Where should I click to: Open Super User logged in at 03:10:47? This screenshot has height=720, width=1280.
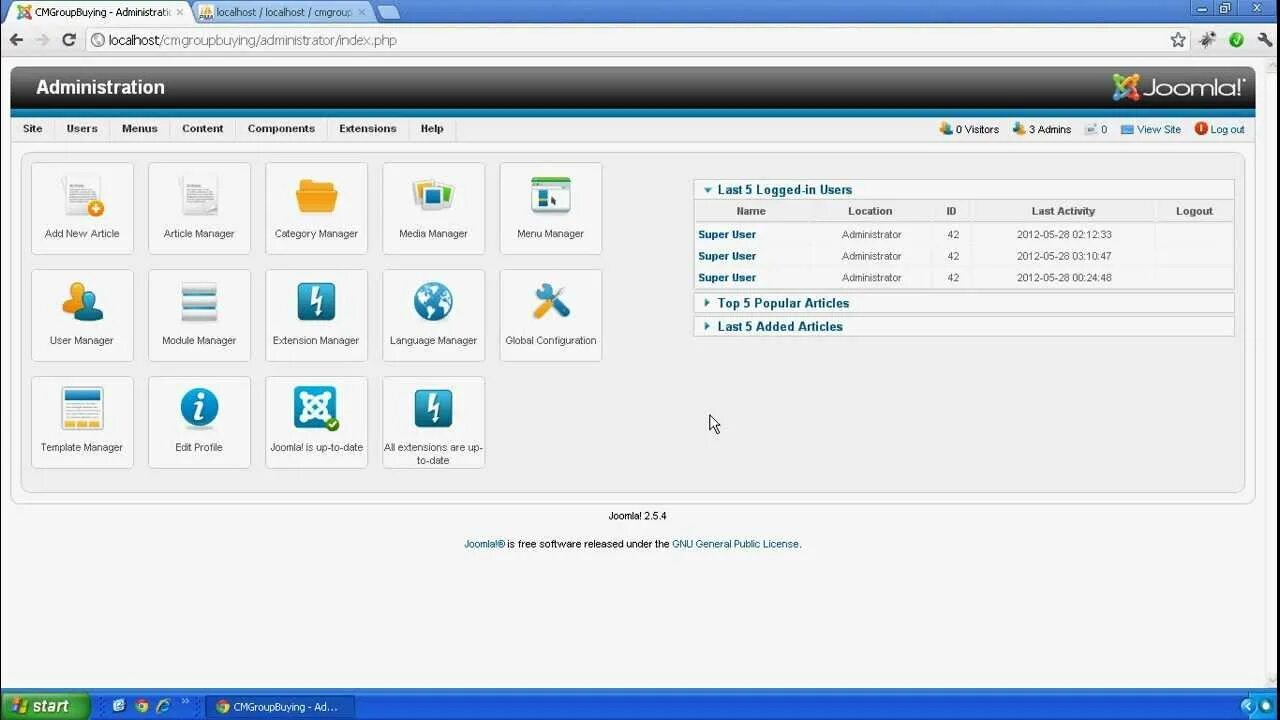coord(727,256)
